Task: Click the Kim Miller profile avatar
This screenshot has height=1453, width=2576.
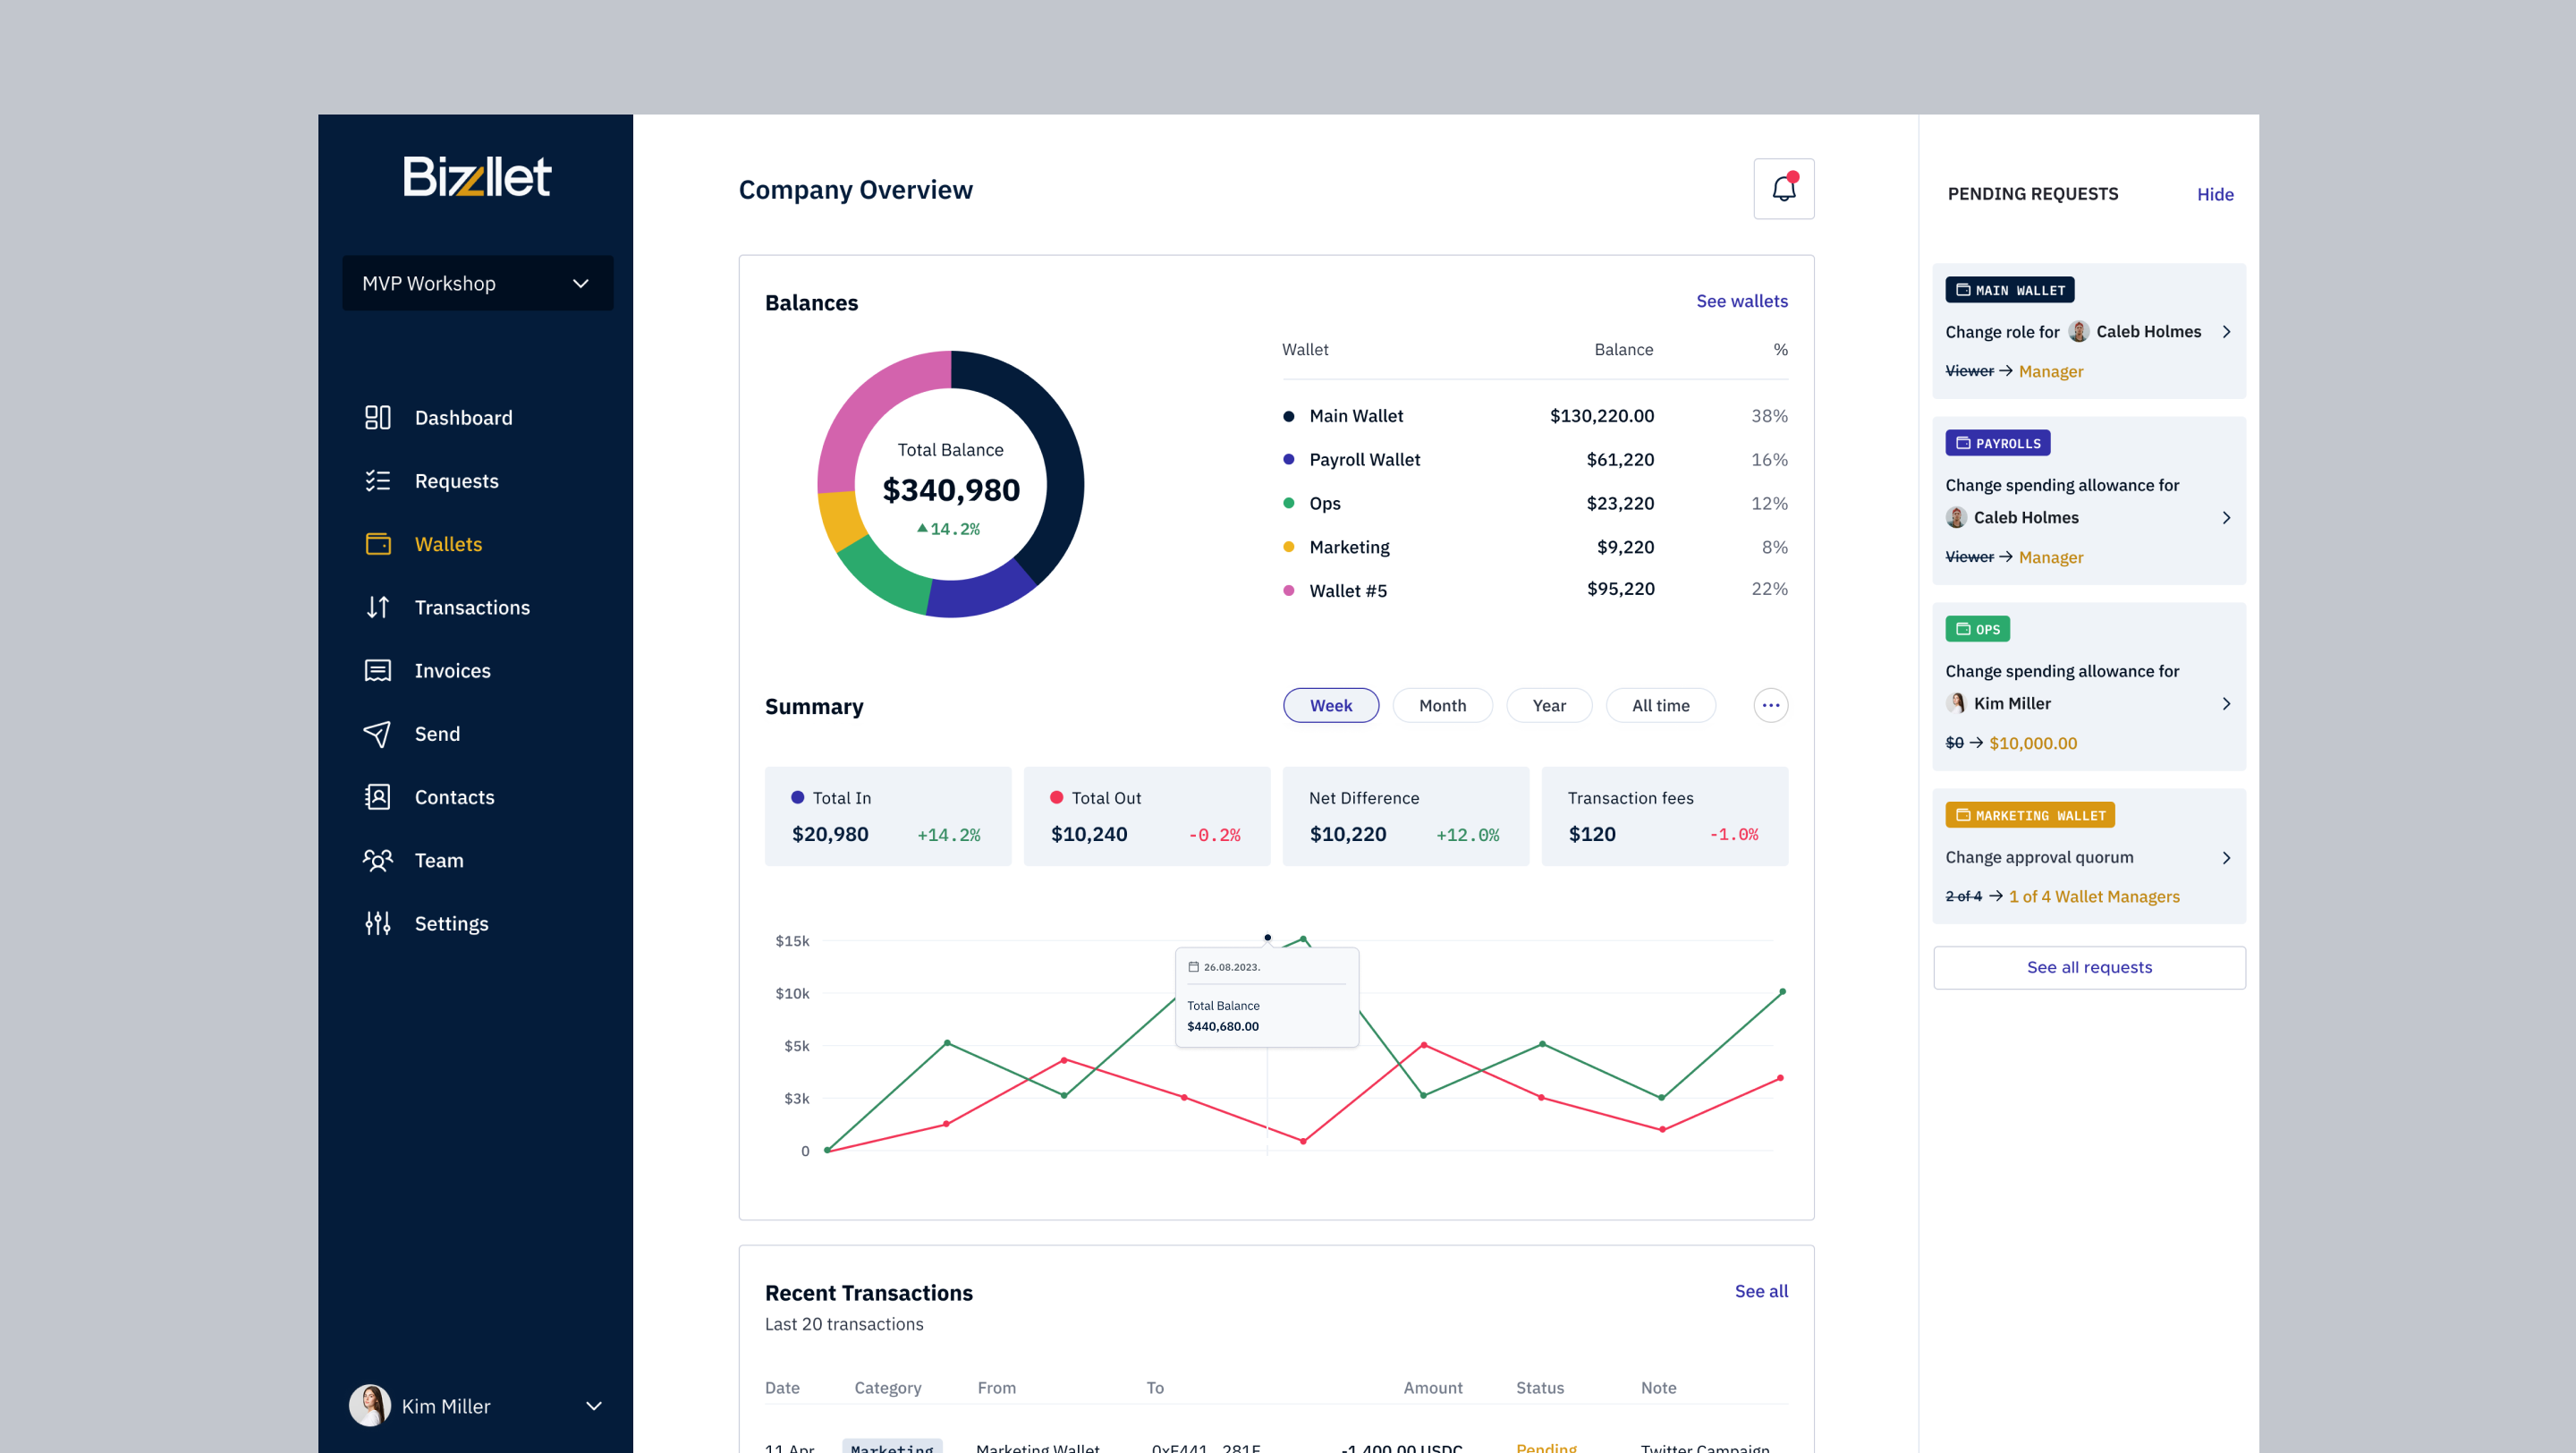Action: point(369,1404)
